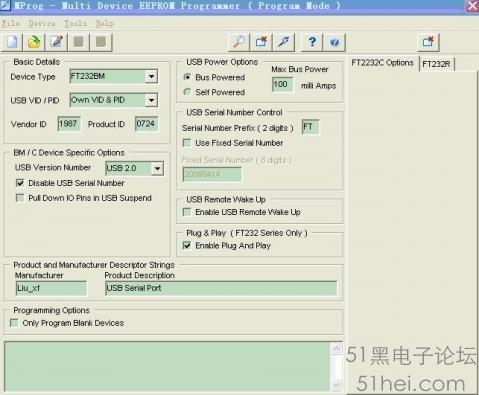Click the Fixed Serial Number field 20090414

pyautogui.click(x=212, y=174)
